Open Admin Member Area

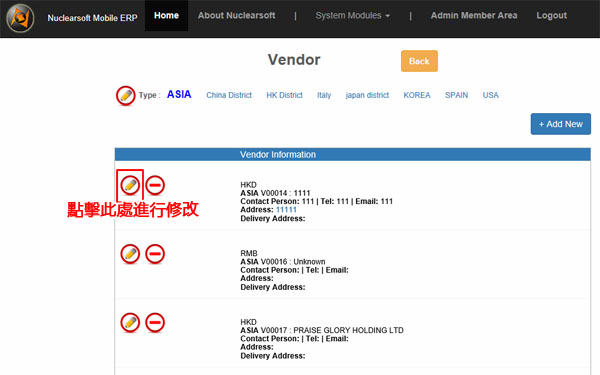[474, 16]
